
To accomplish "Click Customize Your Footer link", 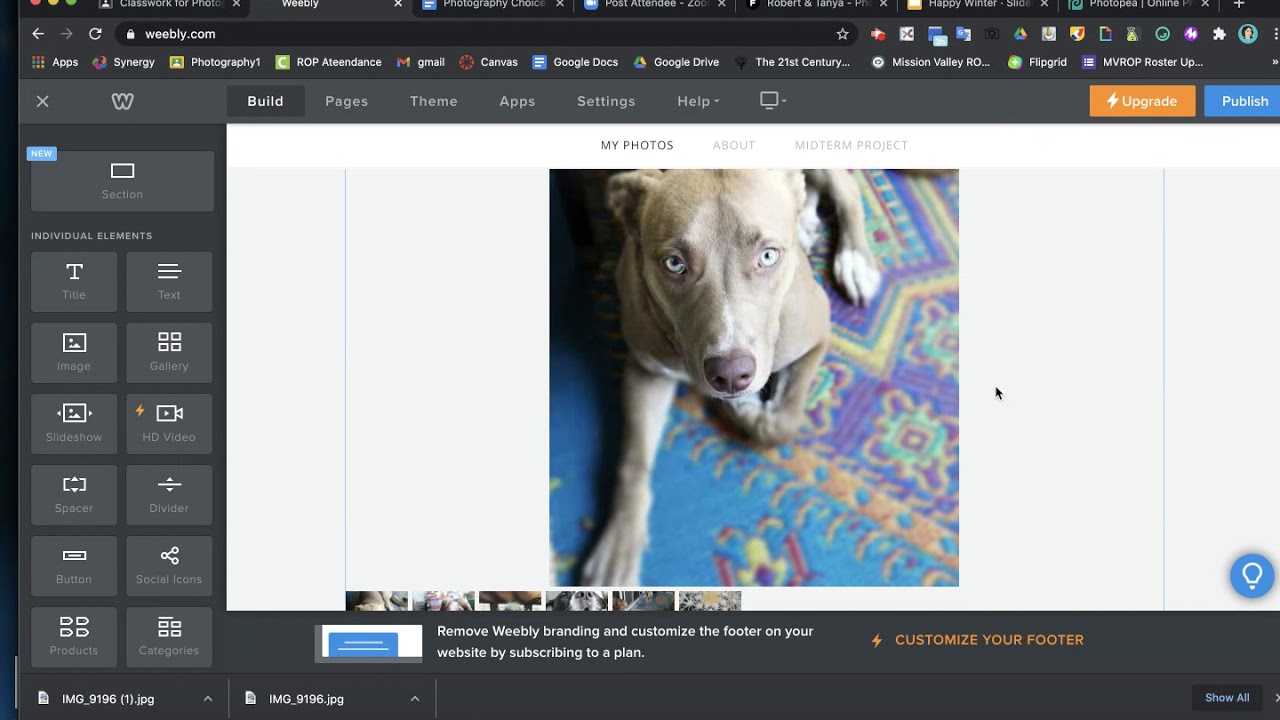I will click(x=978, y=640).
